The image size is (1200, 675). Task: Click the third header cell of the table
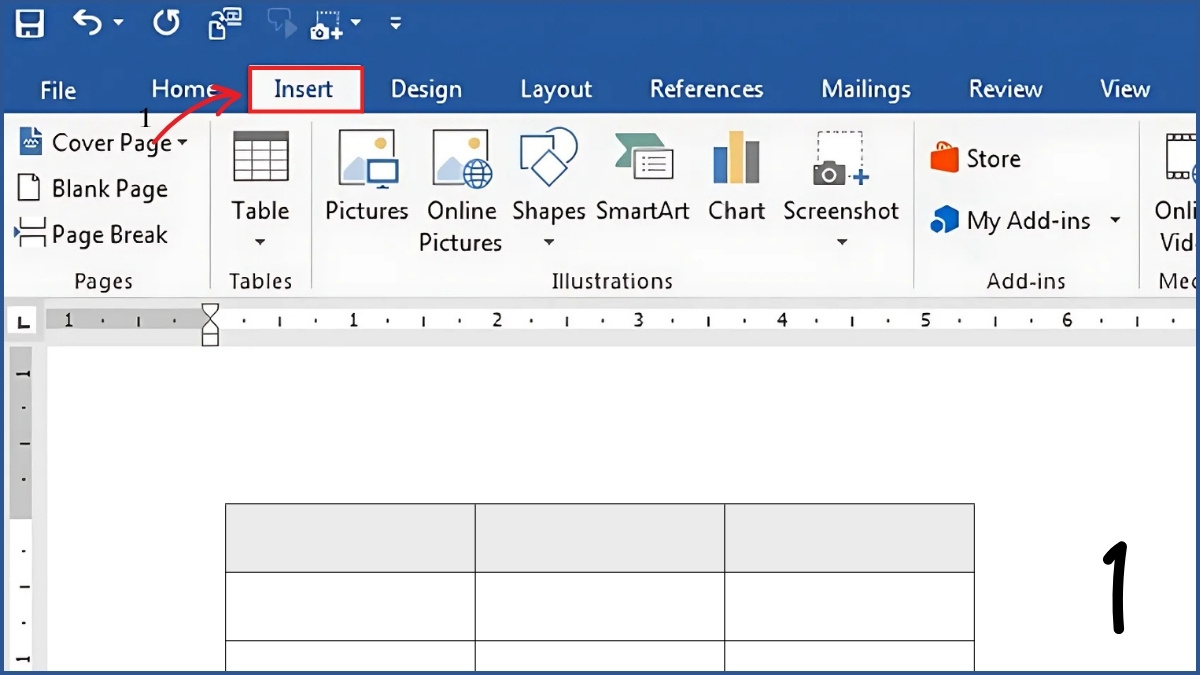point(850,538)
